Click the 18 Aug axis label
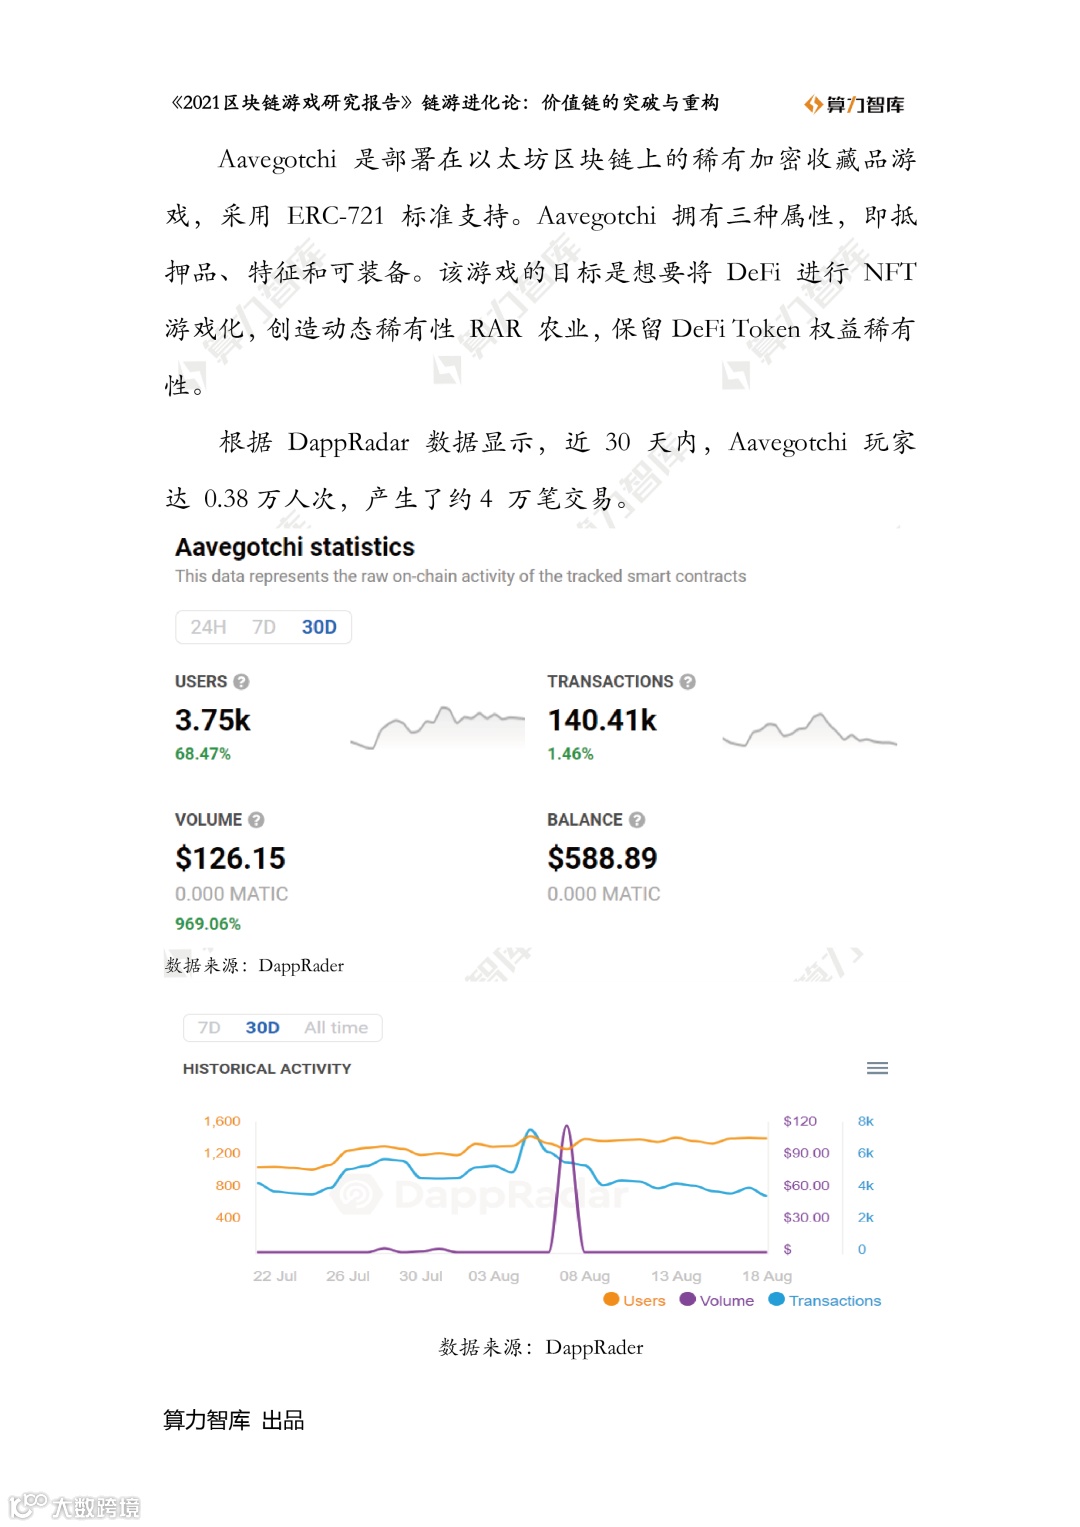The height and width of the screenshot is (1527, 1080). (x=767, y=1276)
